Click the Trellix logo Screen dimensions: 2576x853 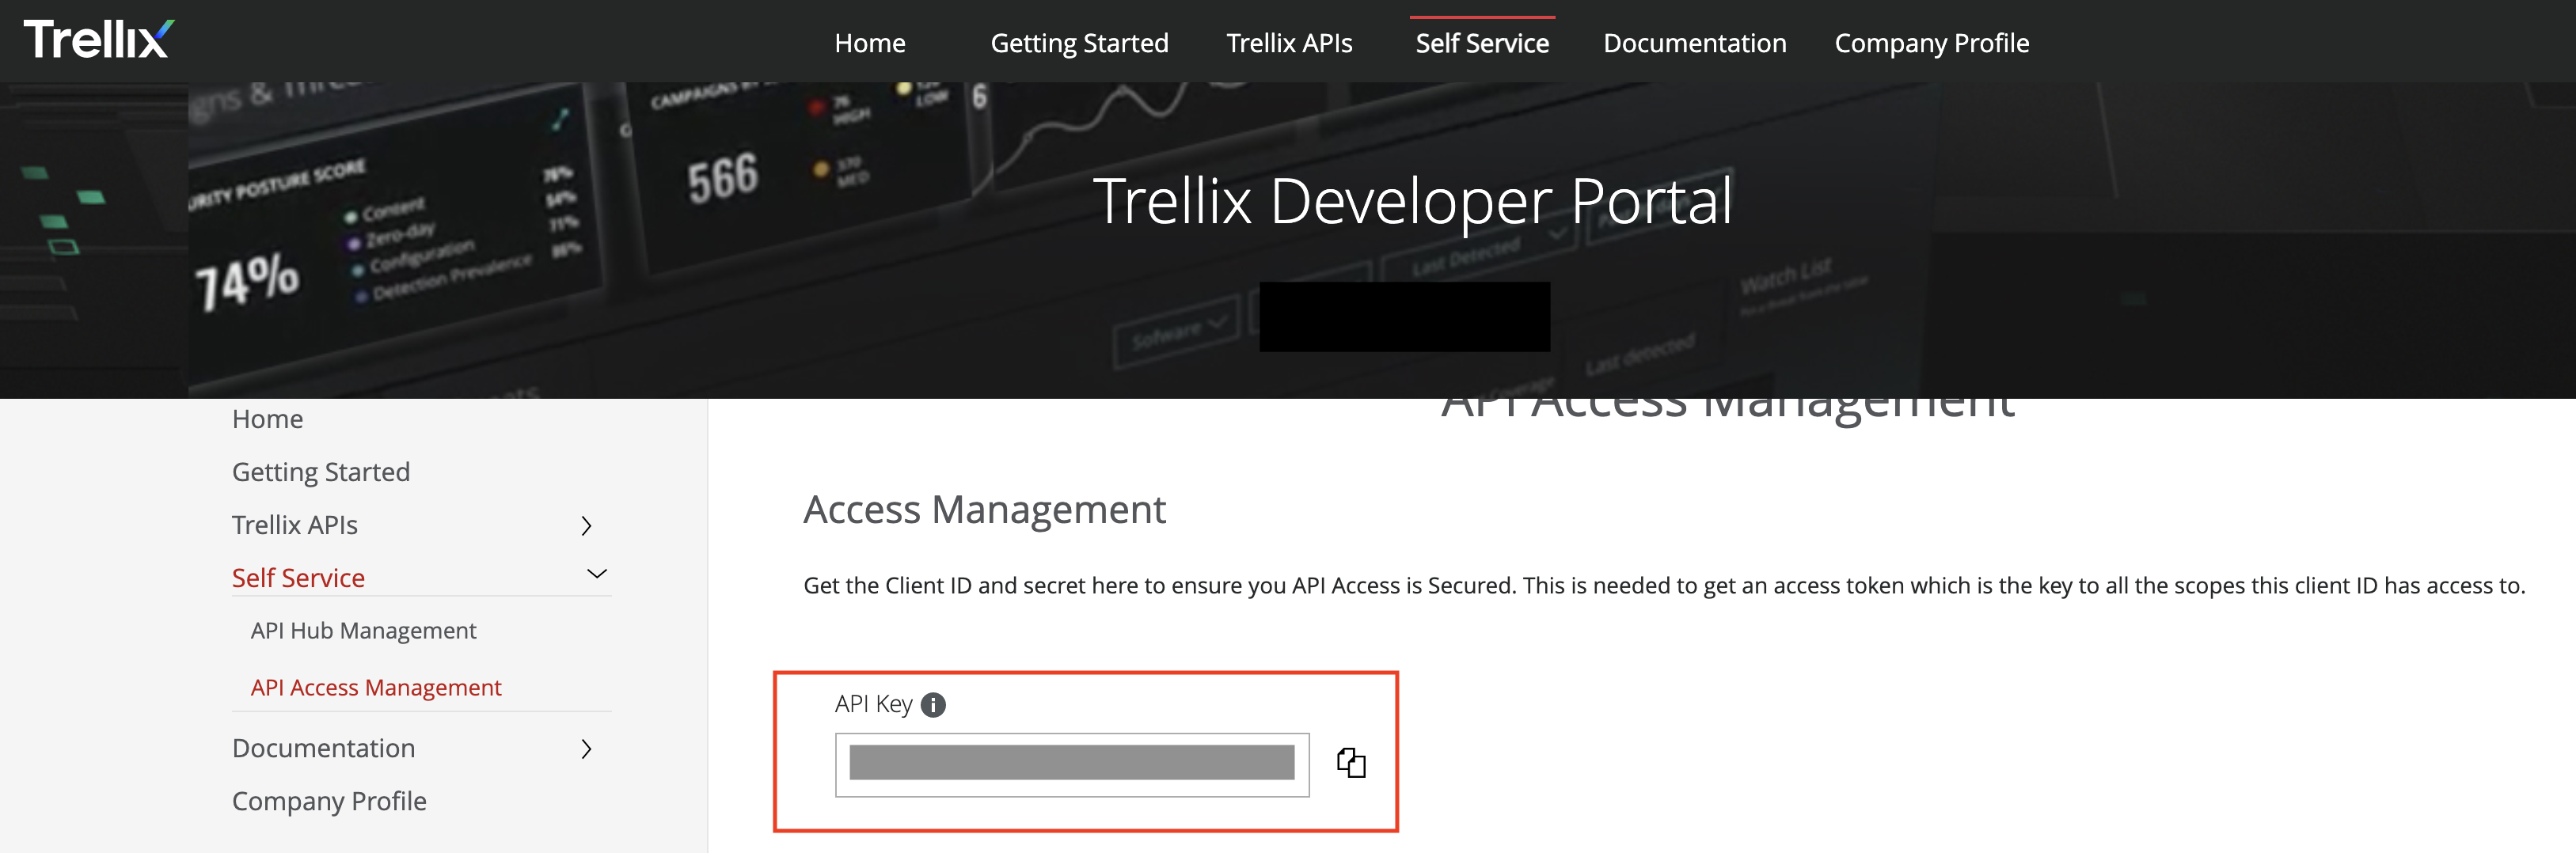click(x=98, y=40)
